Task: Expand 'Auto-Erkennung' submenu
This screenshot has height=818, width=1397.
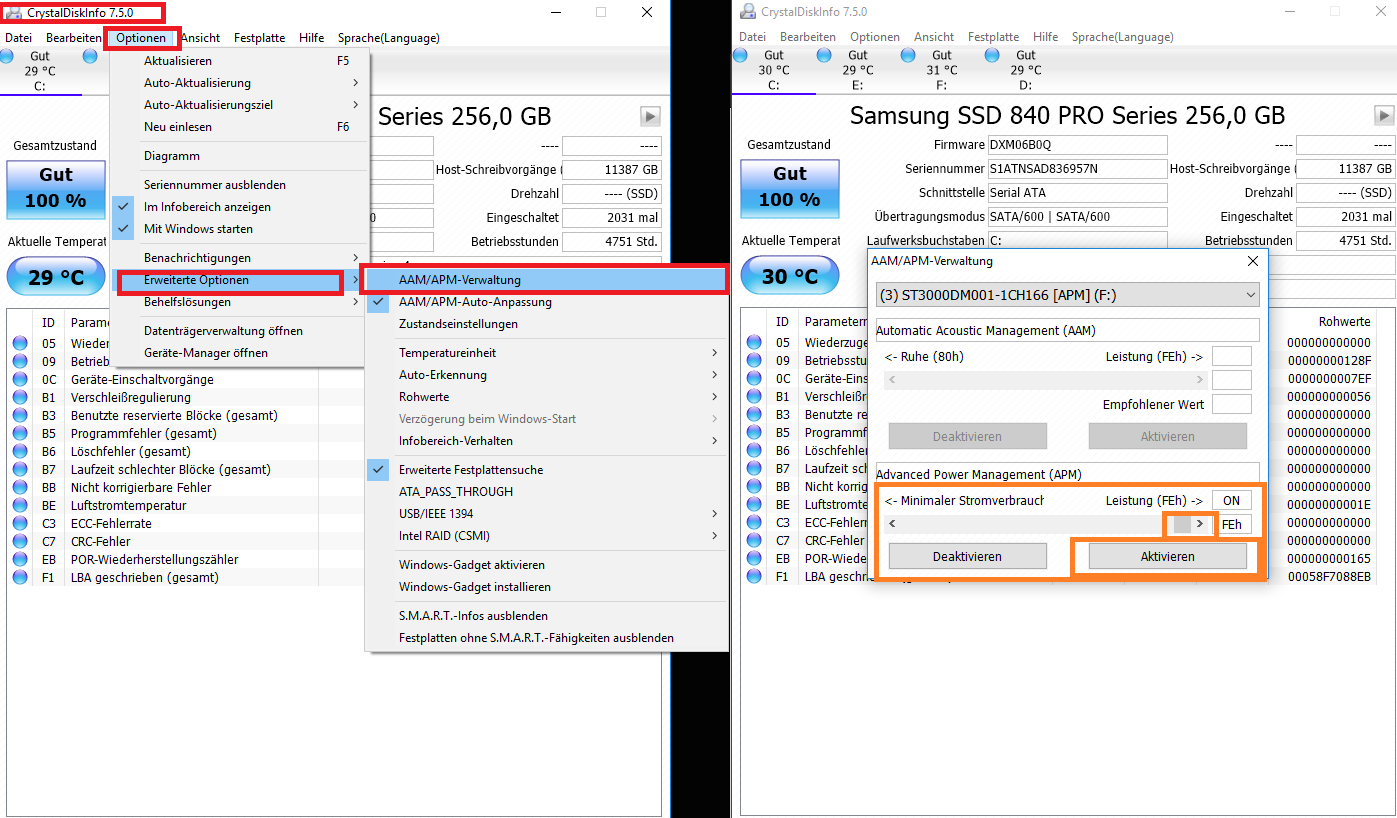Action: (x=546, y=375)
